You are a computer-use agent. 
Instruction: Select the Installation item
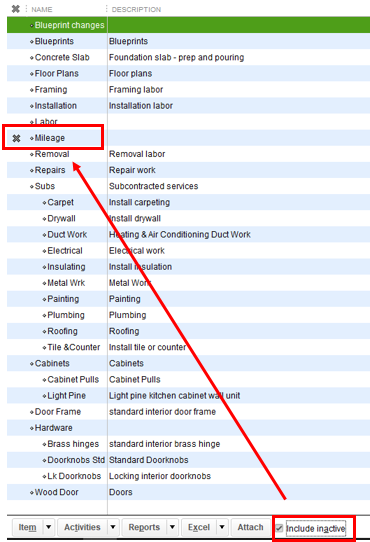(56, 106)
